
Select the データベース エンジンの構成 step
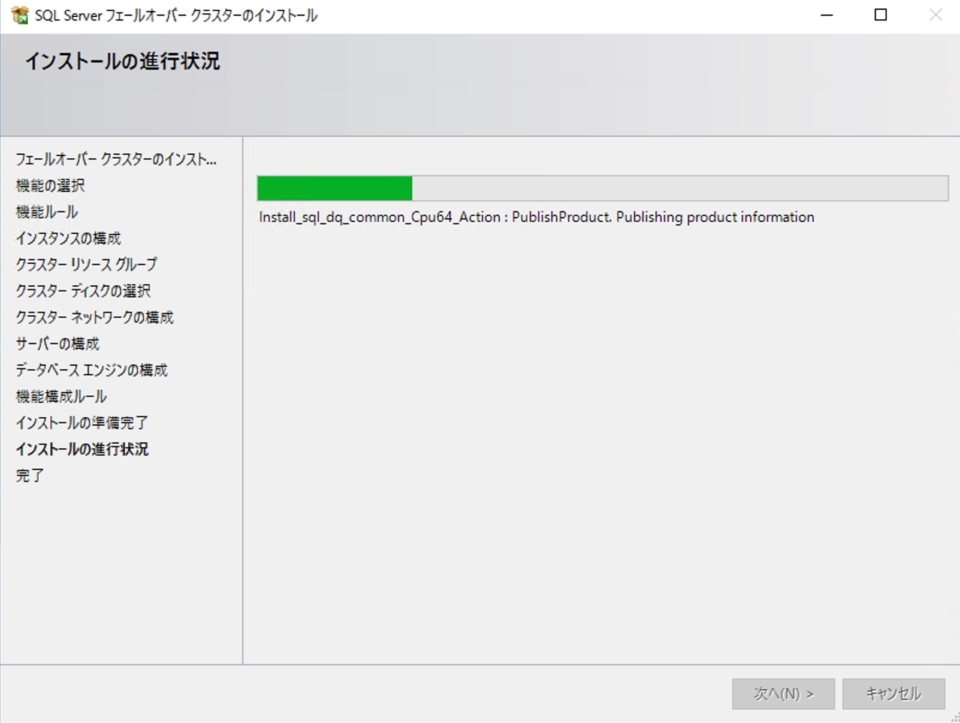coord(91,370)
